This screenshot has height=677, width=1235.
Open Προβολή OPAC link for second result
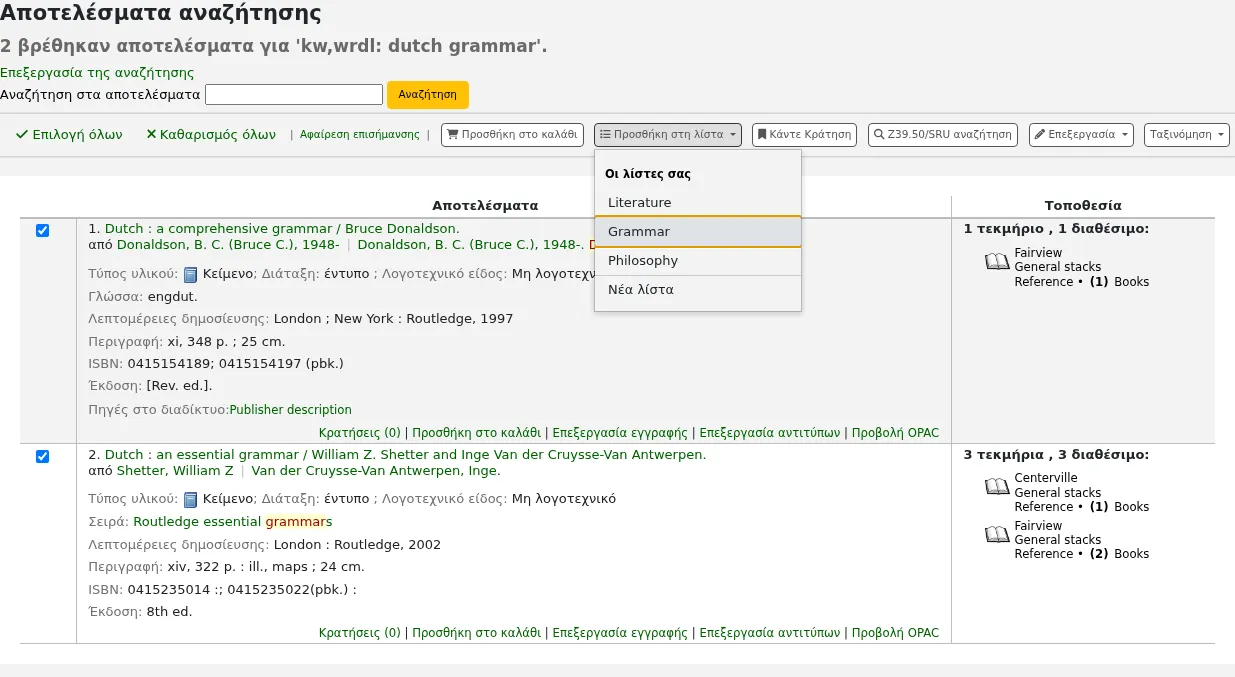click(895, 633)
